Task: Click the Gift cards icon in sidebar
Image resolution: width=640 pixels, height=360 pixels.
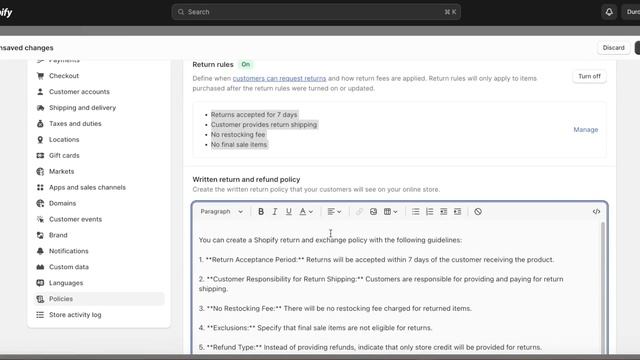Action: point(40,156)
